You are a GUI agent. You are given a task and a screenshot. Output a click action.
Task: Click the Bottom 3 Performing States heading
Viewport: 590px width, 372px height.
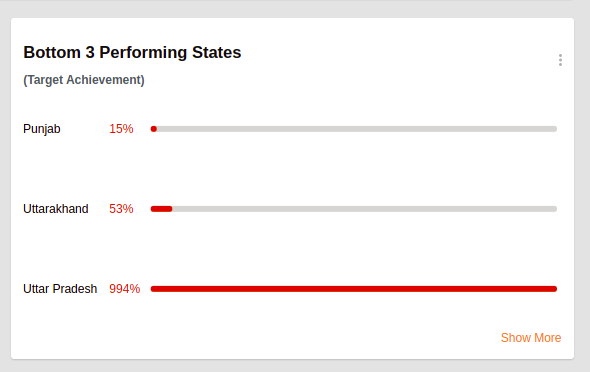pyautogui.click(x=132, y=52)
